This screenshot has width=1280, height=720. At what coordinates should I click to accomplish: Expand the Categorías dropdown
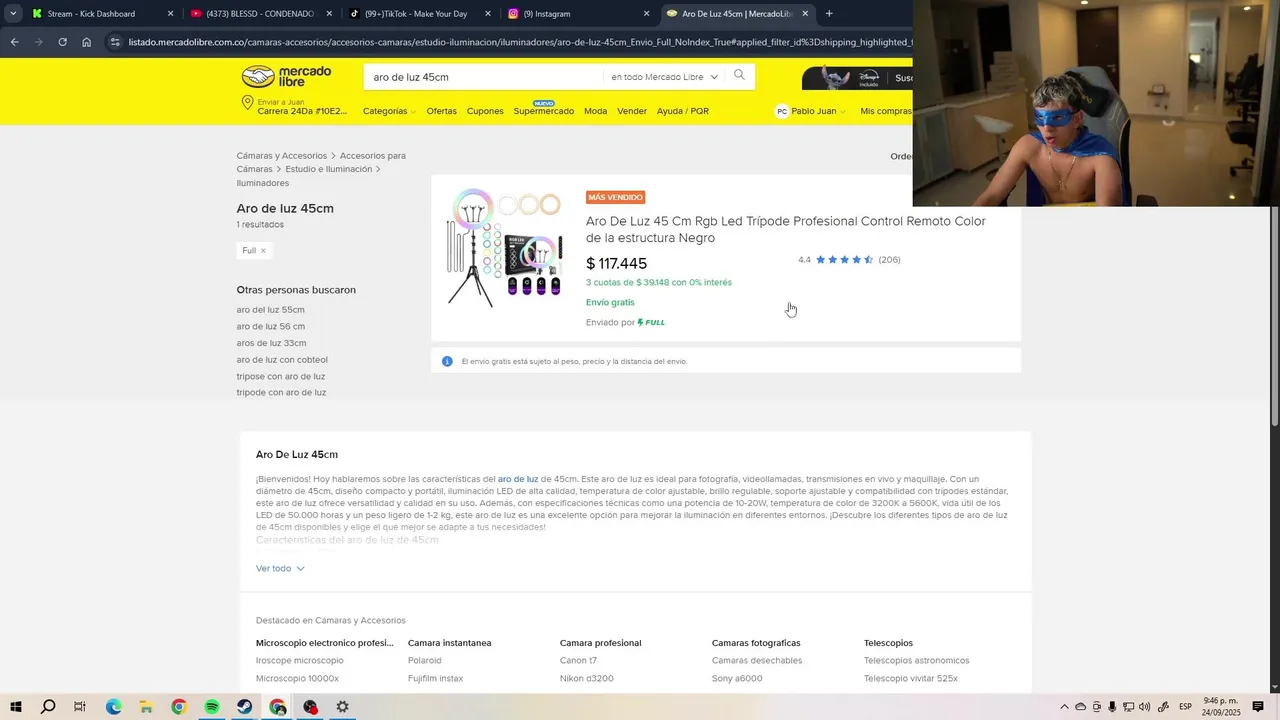(389, 111)
